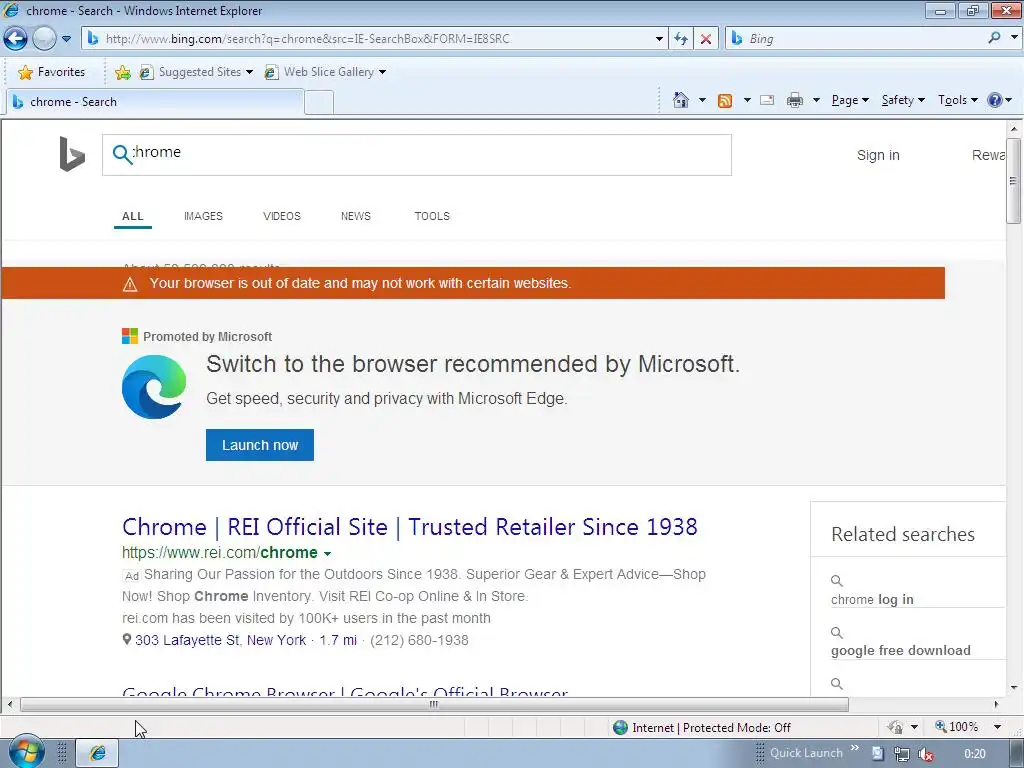Expand the address bar autocomplete dropdown
Screen dimensions: 1024x768
(659, 39)
